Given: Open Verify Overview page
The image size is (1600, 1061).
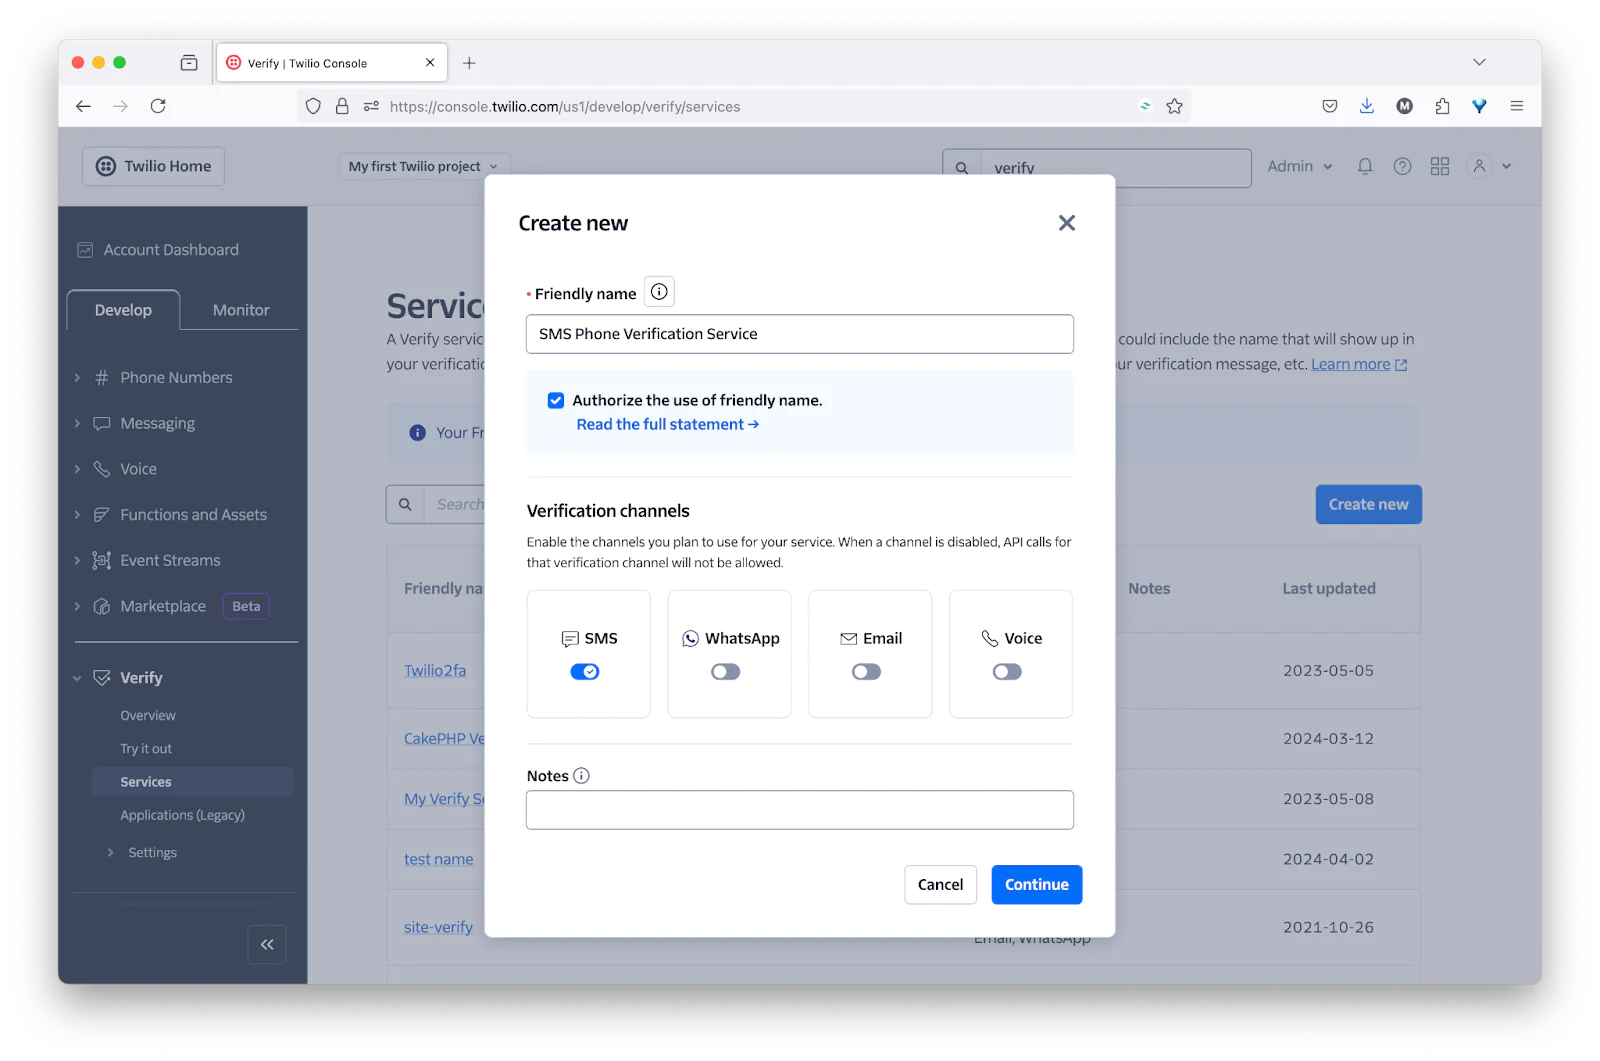Looking at the screenshot, I should pyautogui.click(x=148, y=716).
